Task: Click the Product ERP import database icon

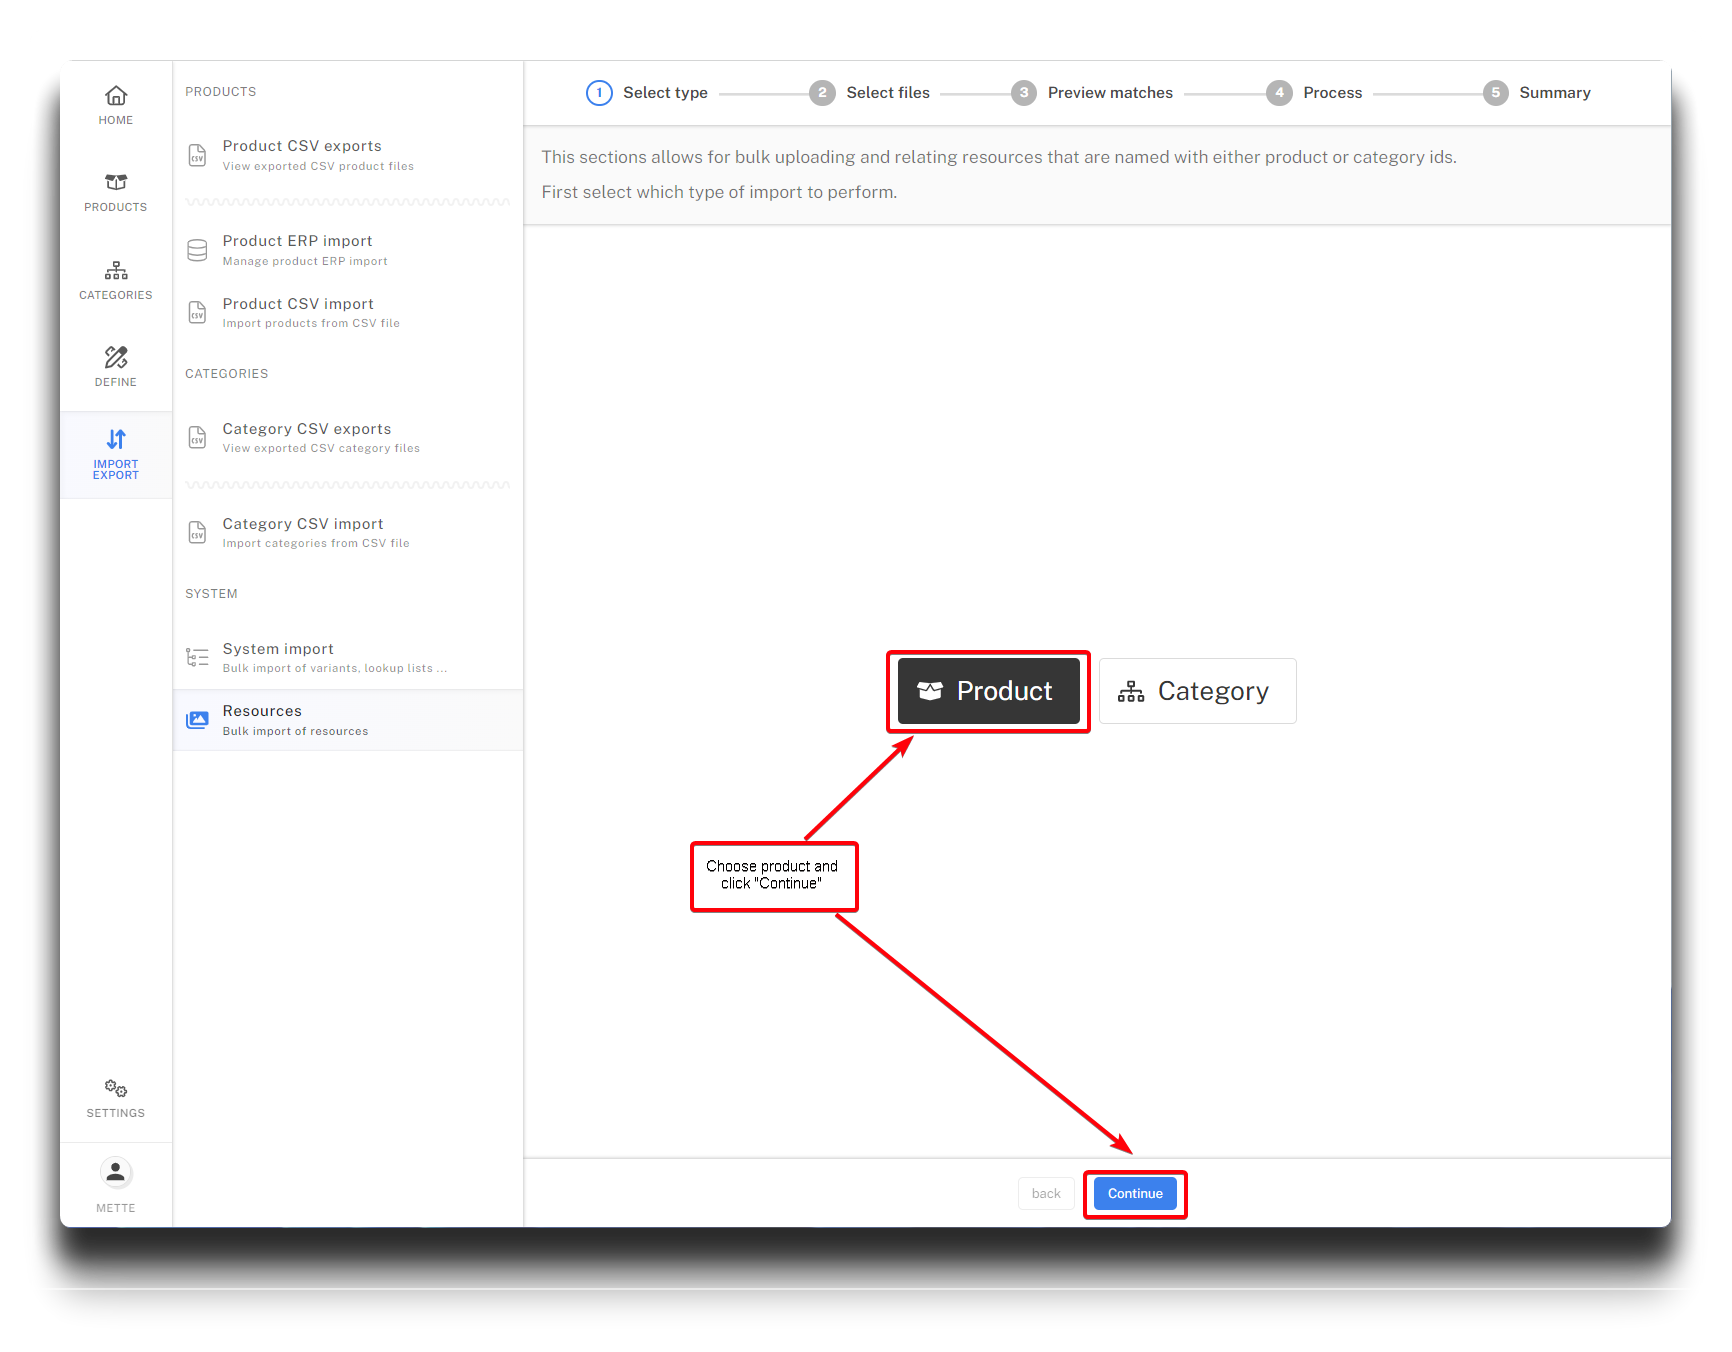Action: pyautogui.click(x=198, y=250)
